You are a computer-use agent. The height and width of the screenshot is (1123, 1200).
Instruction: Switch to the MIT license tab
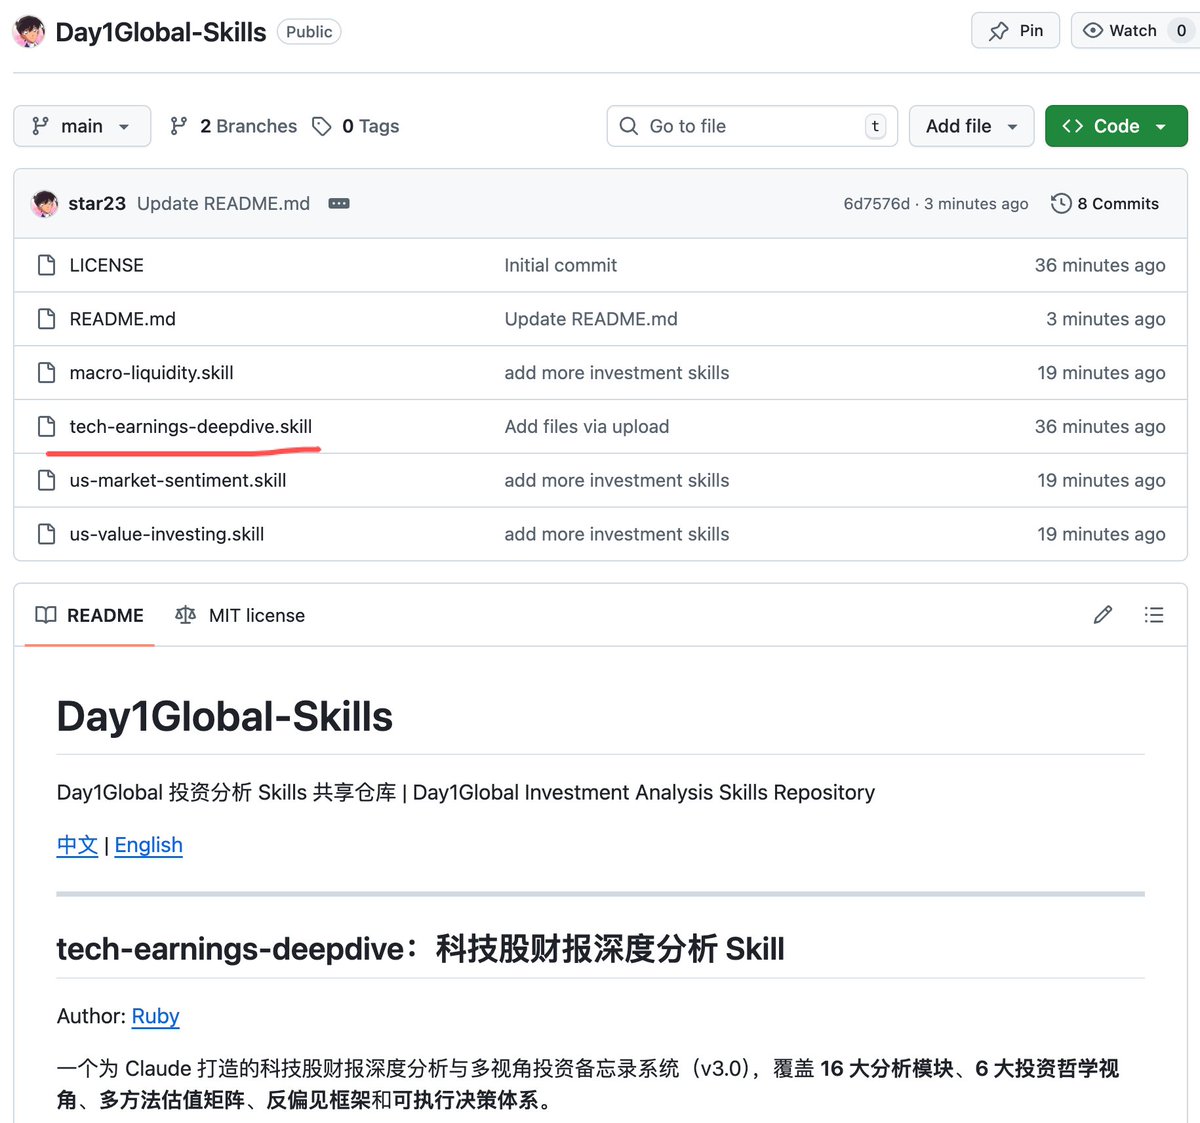coord(240,615)
